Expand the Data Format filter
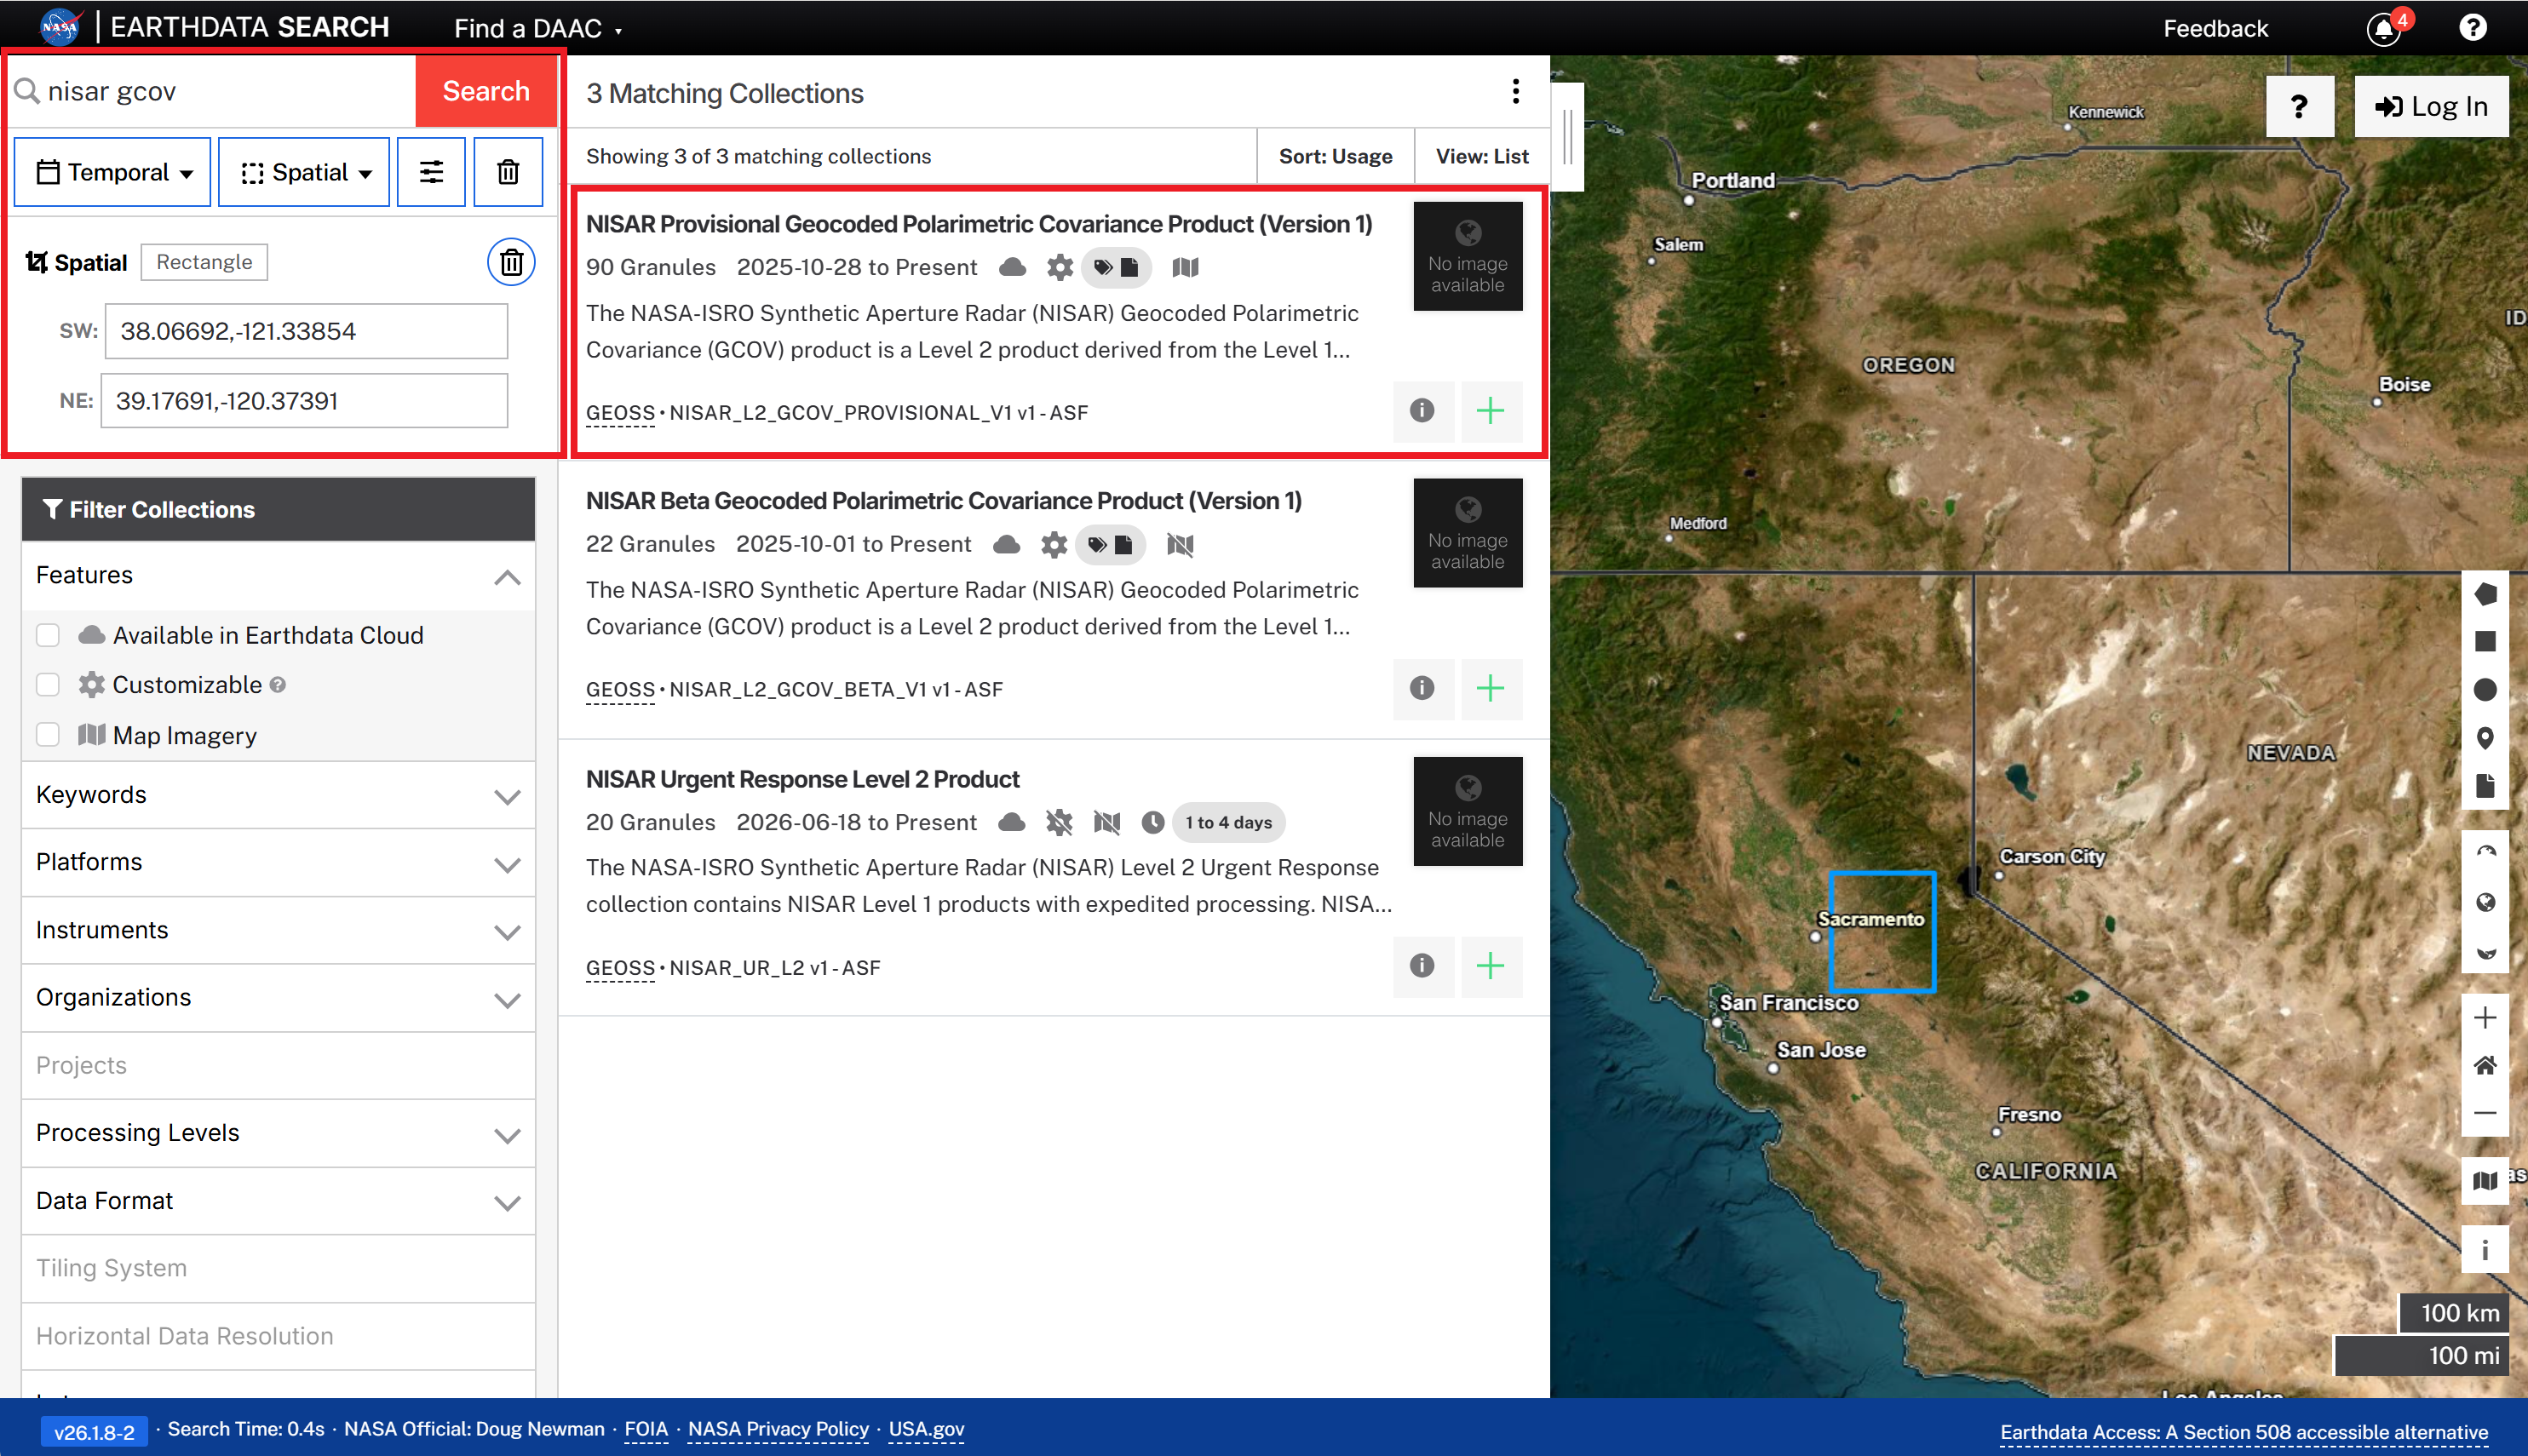2528x1456 pixels. pyautogui.click(x=278, y=1201)
